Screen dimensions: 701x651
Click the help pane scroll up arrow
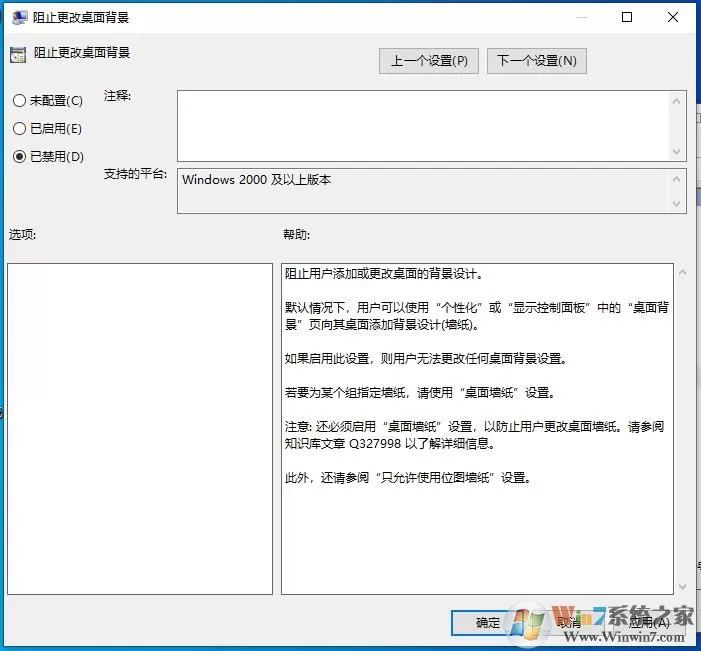coord(682,272)
